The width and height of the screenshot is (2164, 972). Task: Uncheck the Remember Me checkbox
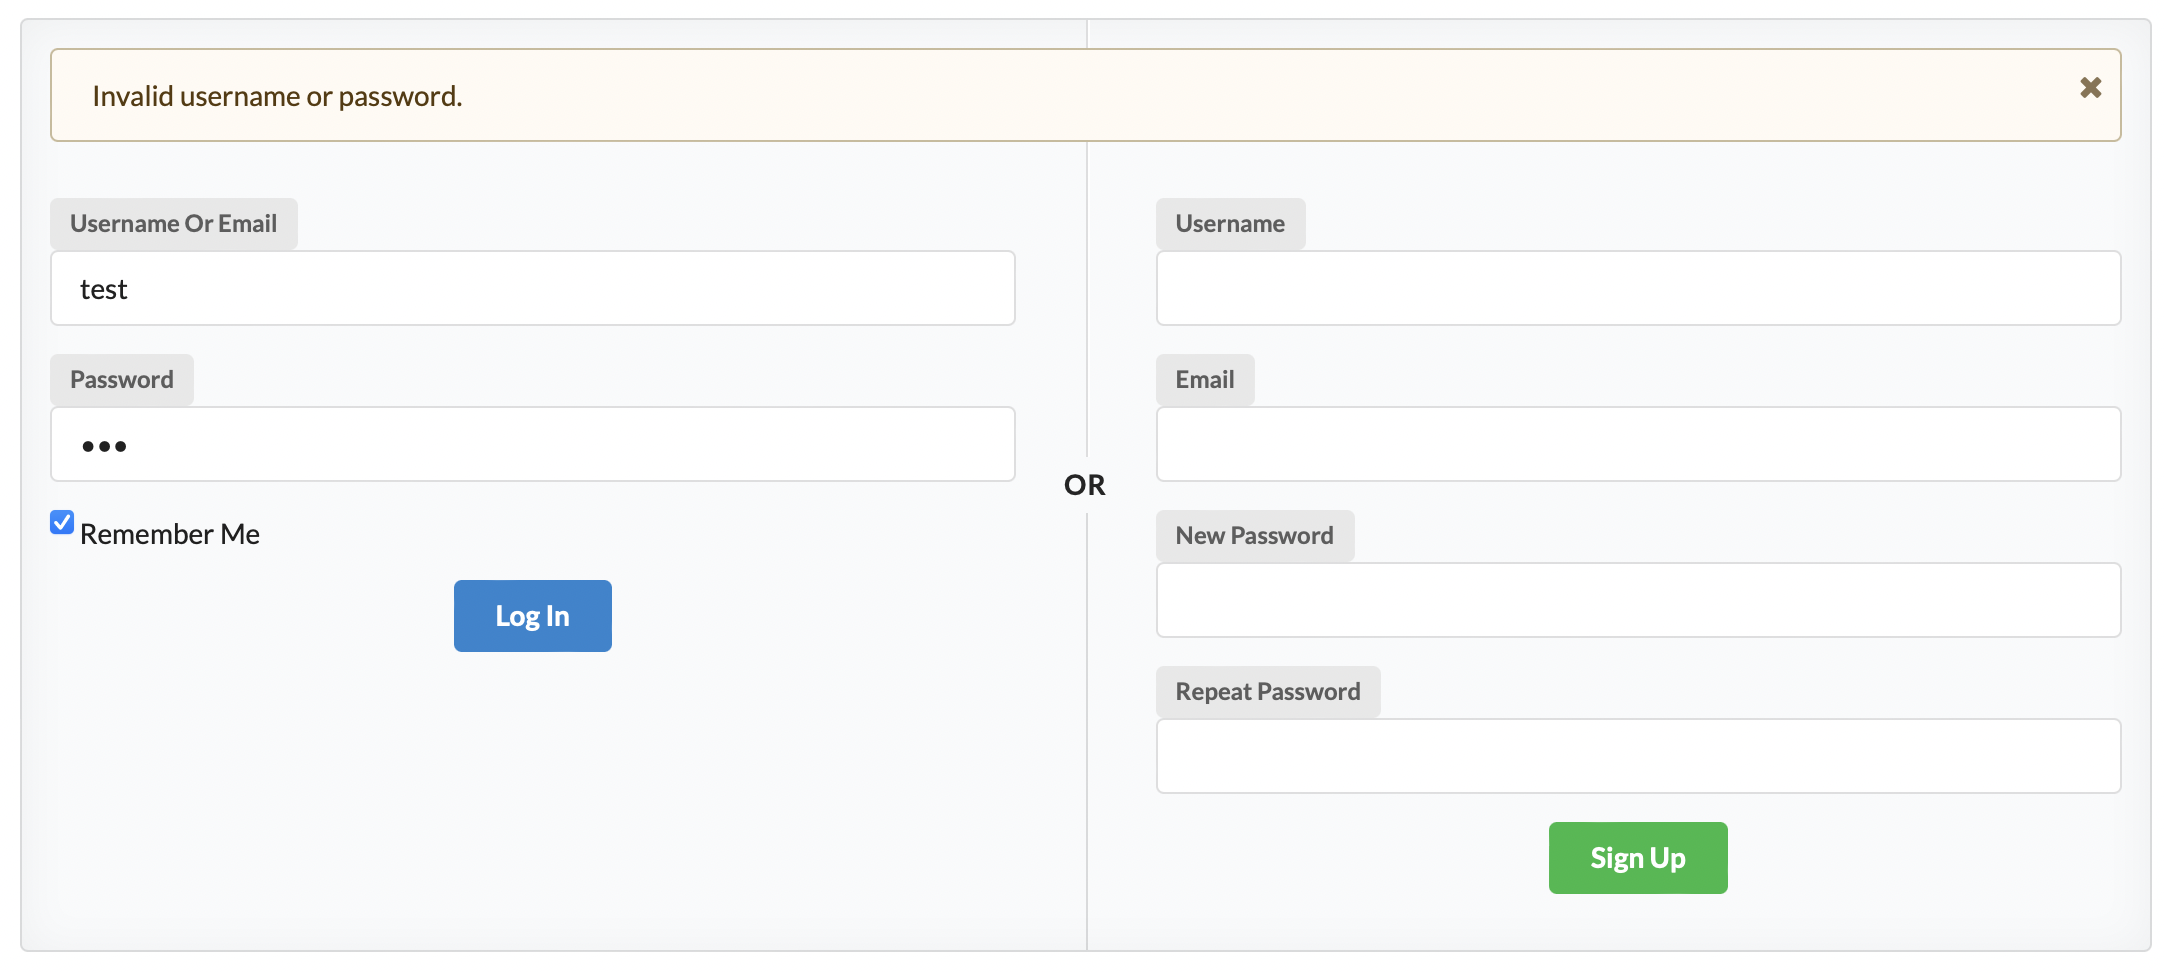pyautogui.click(x=62, y=522)
